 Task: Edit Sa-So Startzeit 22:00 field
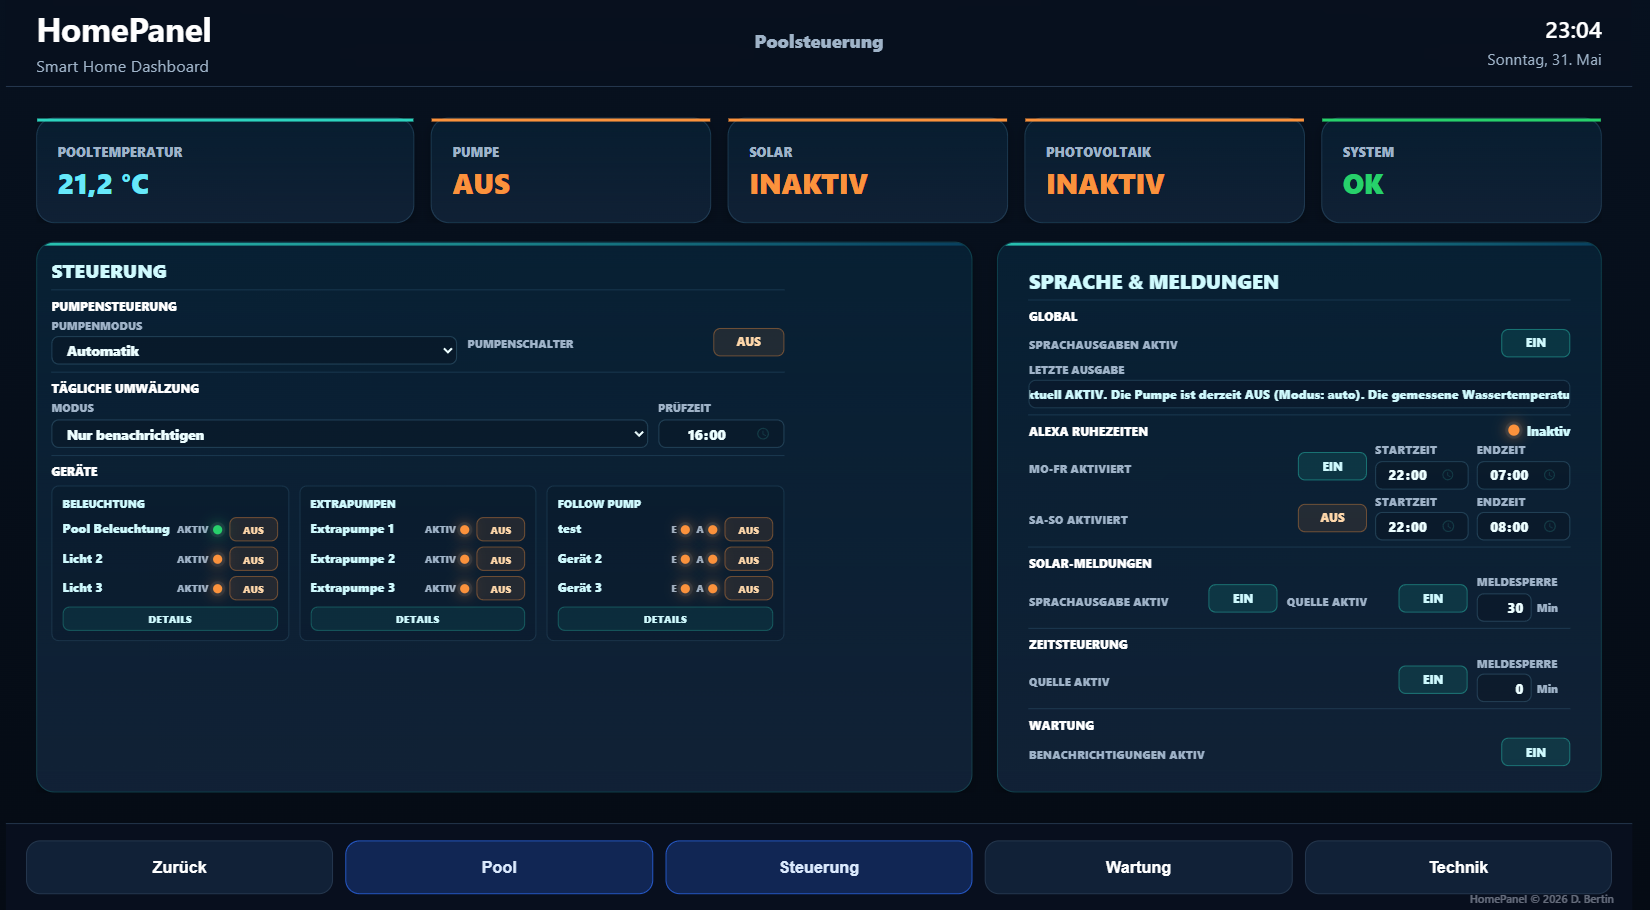[1421, 527]
